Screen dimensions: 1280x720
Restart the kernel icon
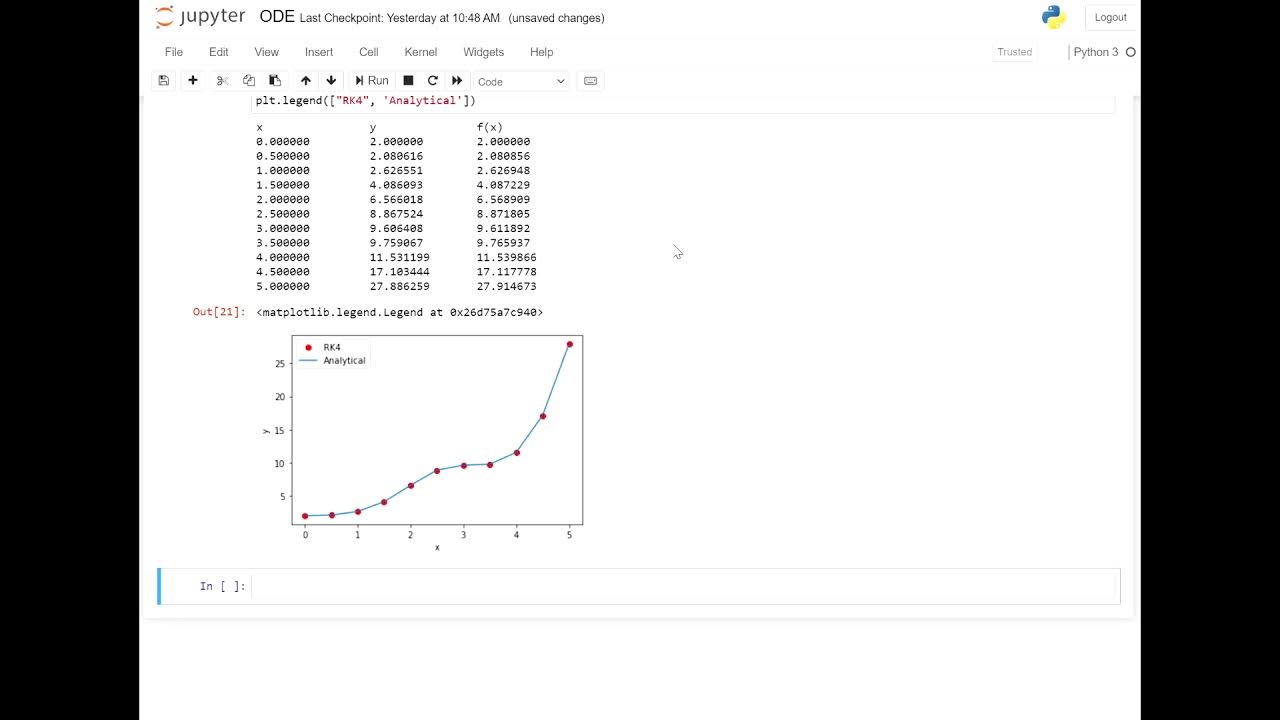point(433,81)
